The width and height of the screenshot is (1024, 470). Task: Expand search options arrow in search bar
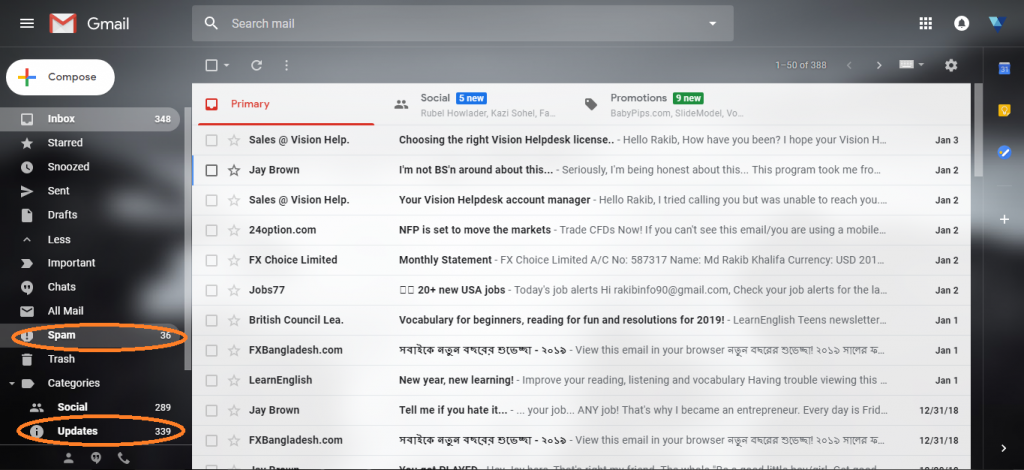coord(713,23)
